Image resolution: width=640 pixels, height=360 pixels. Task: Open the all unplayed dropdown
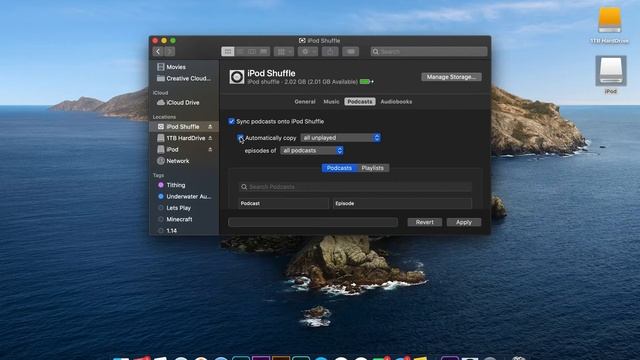point(340,138)
